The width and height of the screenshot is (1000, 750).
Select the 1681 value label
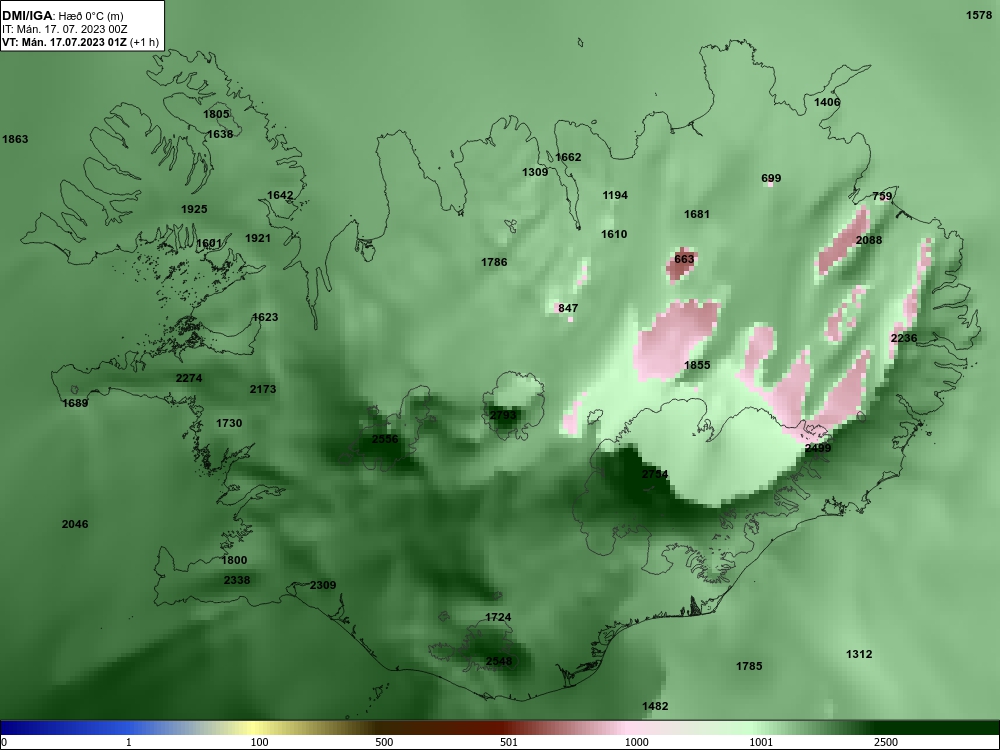[x=696, y=214]
